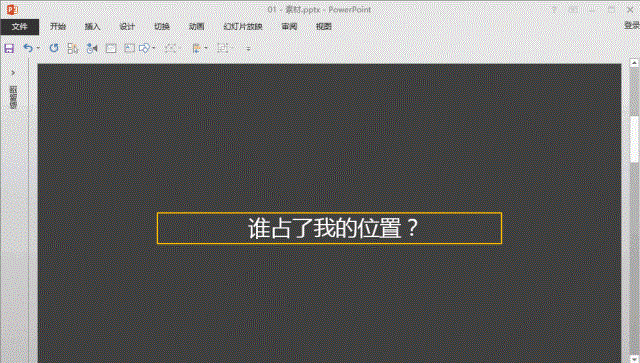Expand the shapes dropdown arrow
The image size is (640, 363).
(153, 48)
